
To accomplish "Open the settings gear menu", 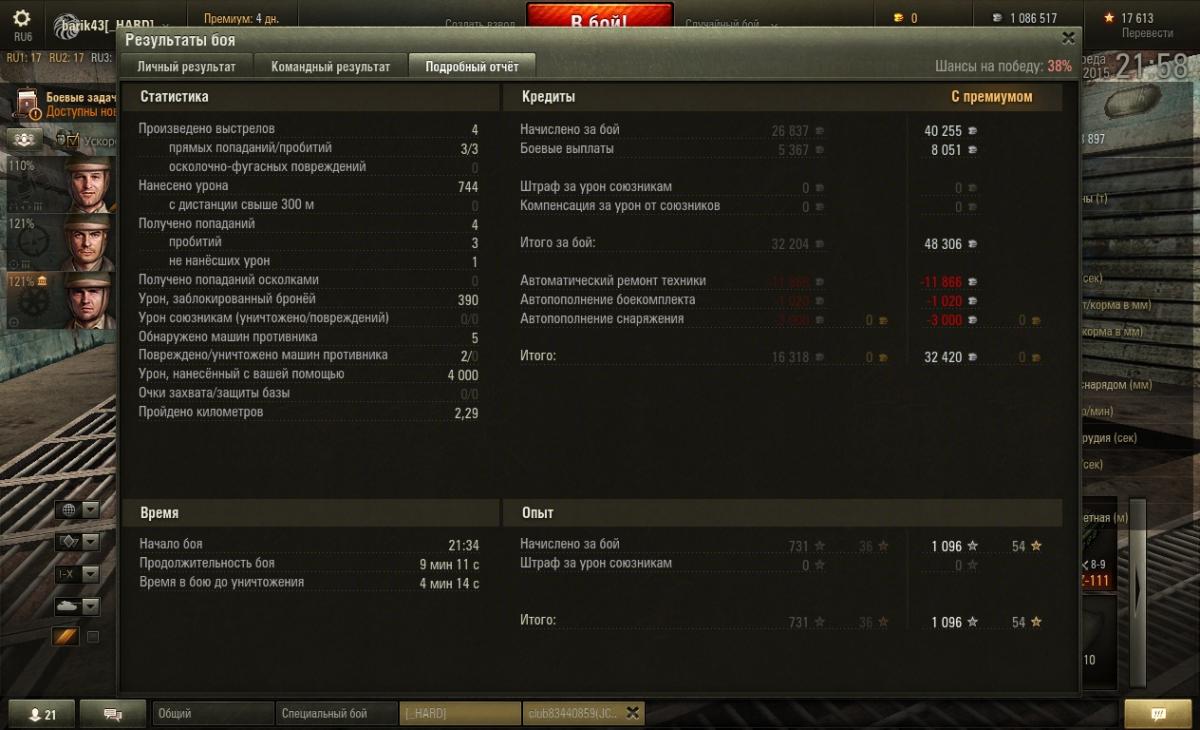I will (x=22, y=19).
